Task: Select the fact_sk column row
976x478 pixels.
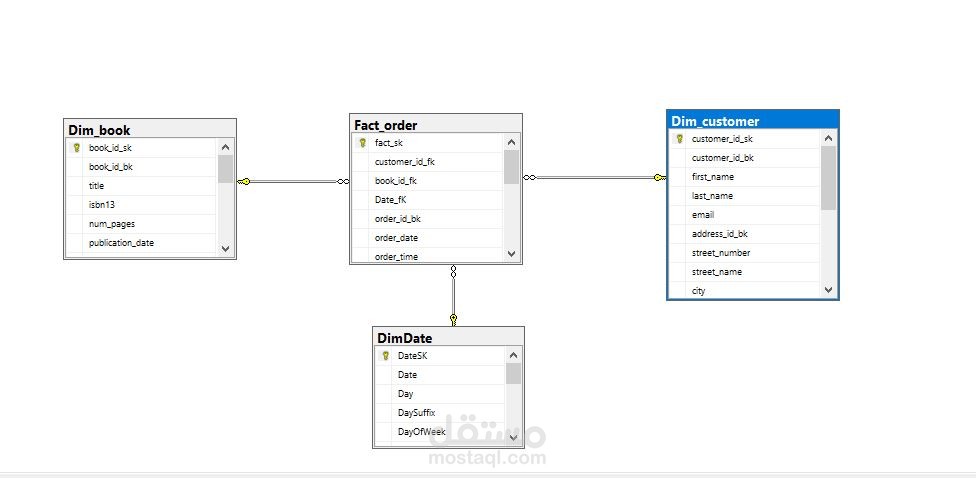Action: coord(427,143)
